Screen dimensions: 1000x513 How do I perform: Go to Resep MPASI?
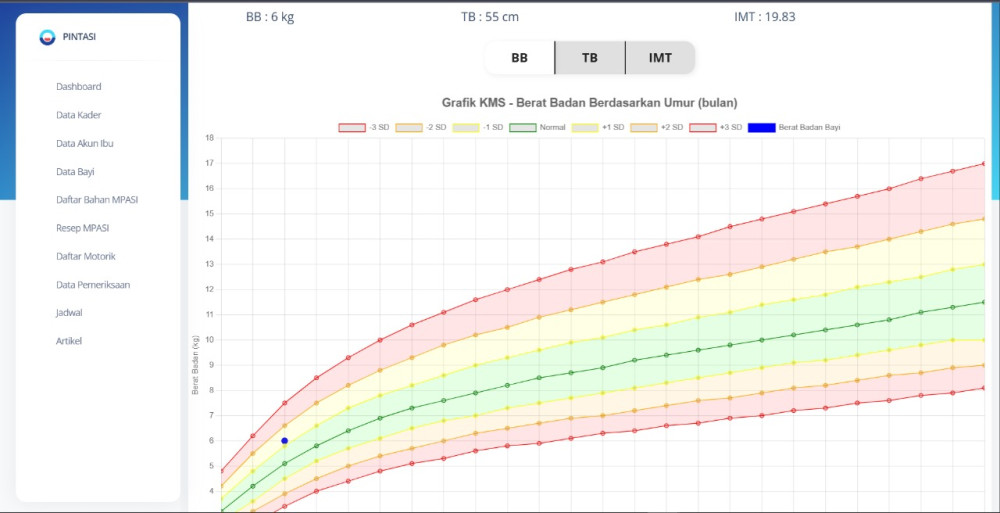point(82,228)
